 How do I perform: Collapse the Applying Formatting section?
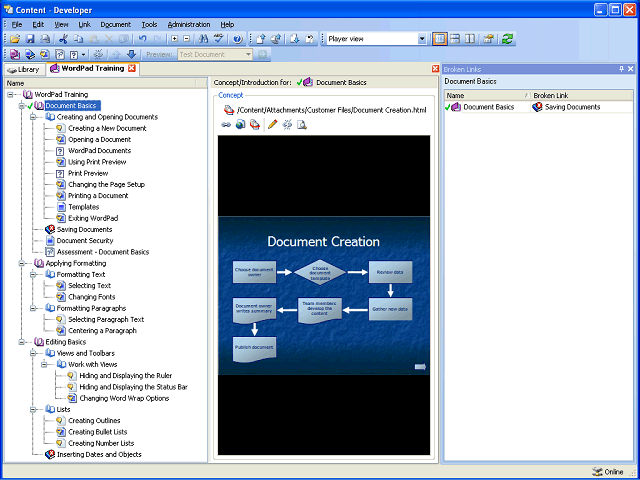coord(21,263)
